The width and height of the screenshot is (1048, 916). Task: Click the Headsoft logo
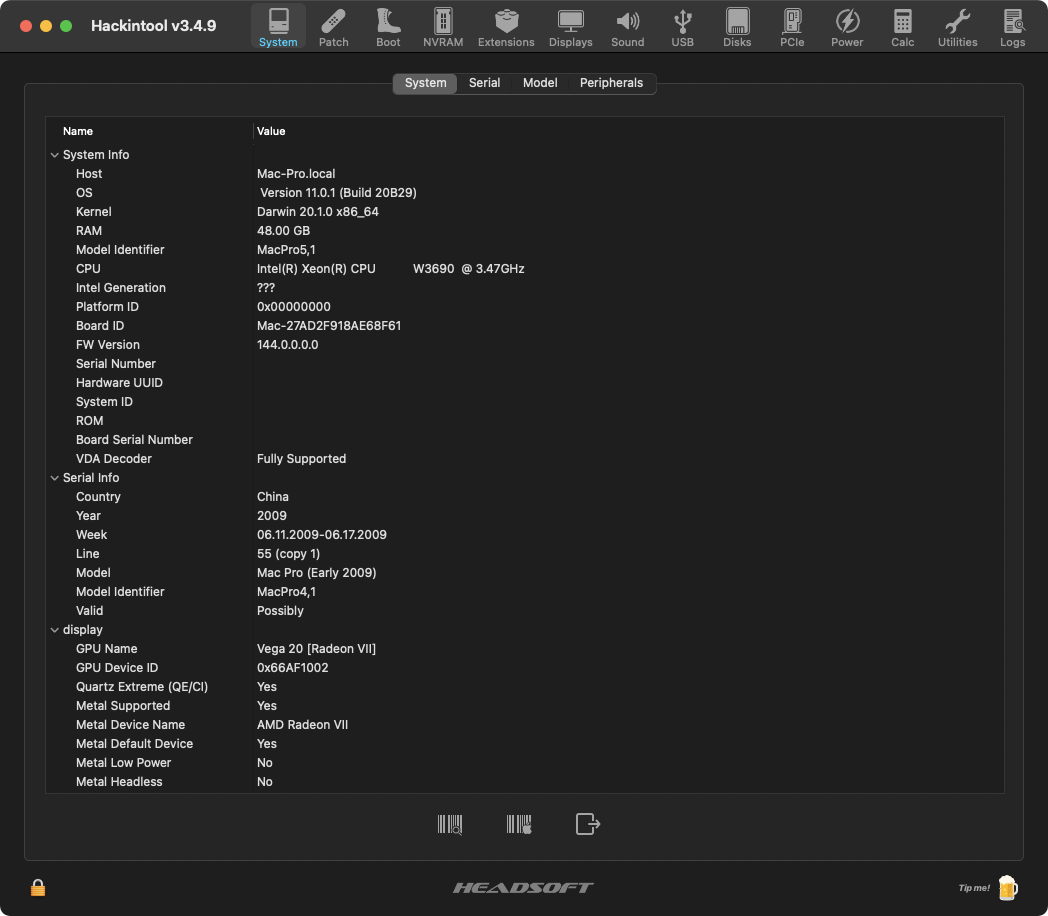tap(523, 887)
